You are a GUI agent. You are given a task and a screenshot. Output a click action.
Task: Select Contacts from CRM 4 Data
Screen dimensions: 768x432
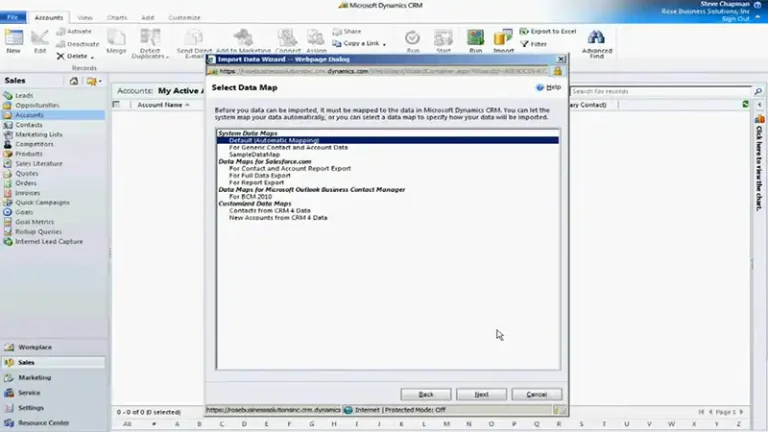point(269,211)
